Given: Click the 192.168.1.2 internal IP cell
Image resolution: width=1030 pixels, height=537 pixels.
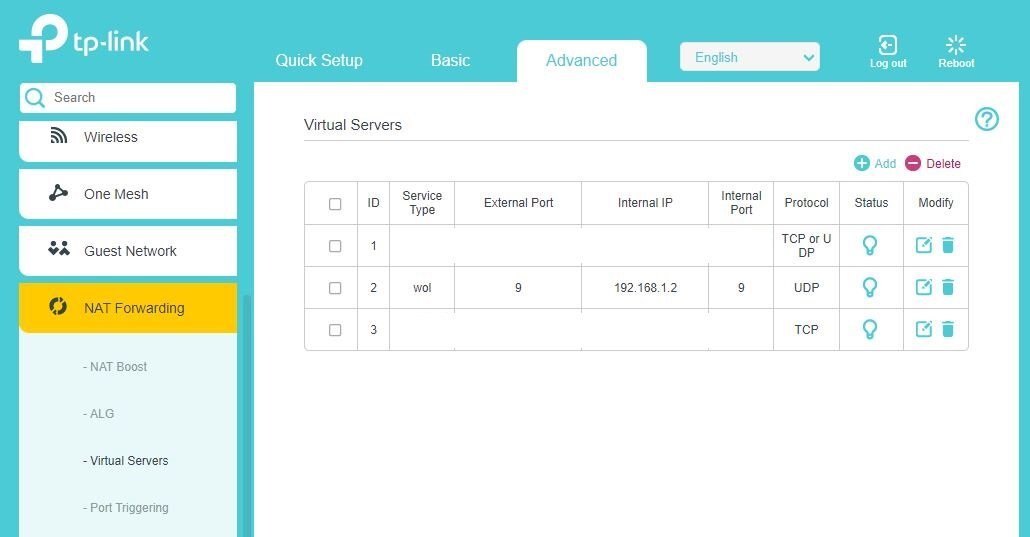Looking at the screenshot, I should click(x=645, y=288).
